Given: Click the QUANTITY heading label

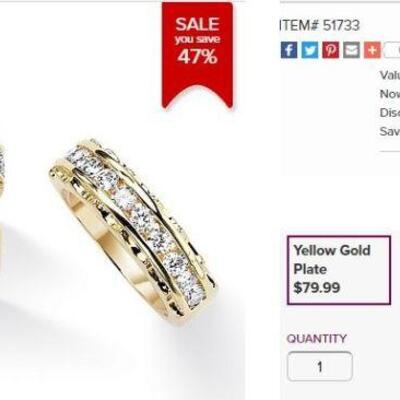Looking at the screenshot, I should pos(317,339).
